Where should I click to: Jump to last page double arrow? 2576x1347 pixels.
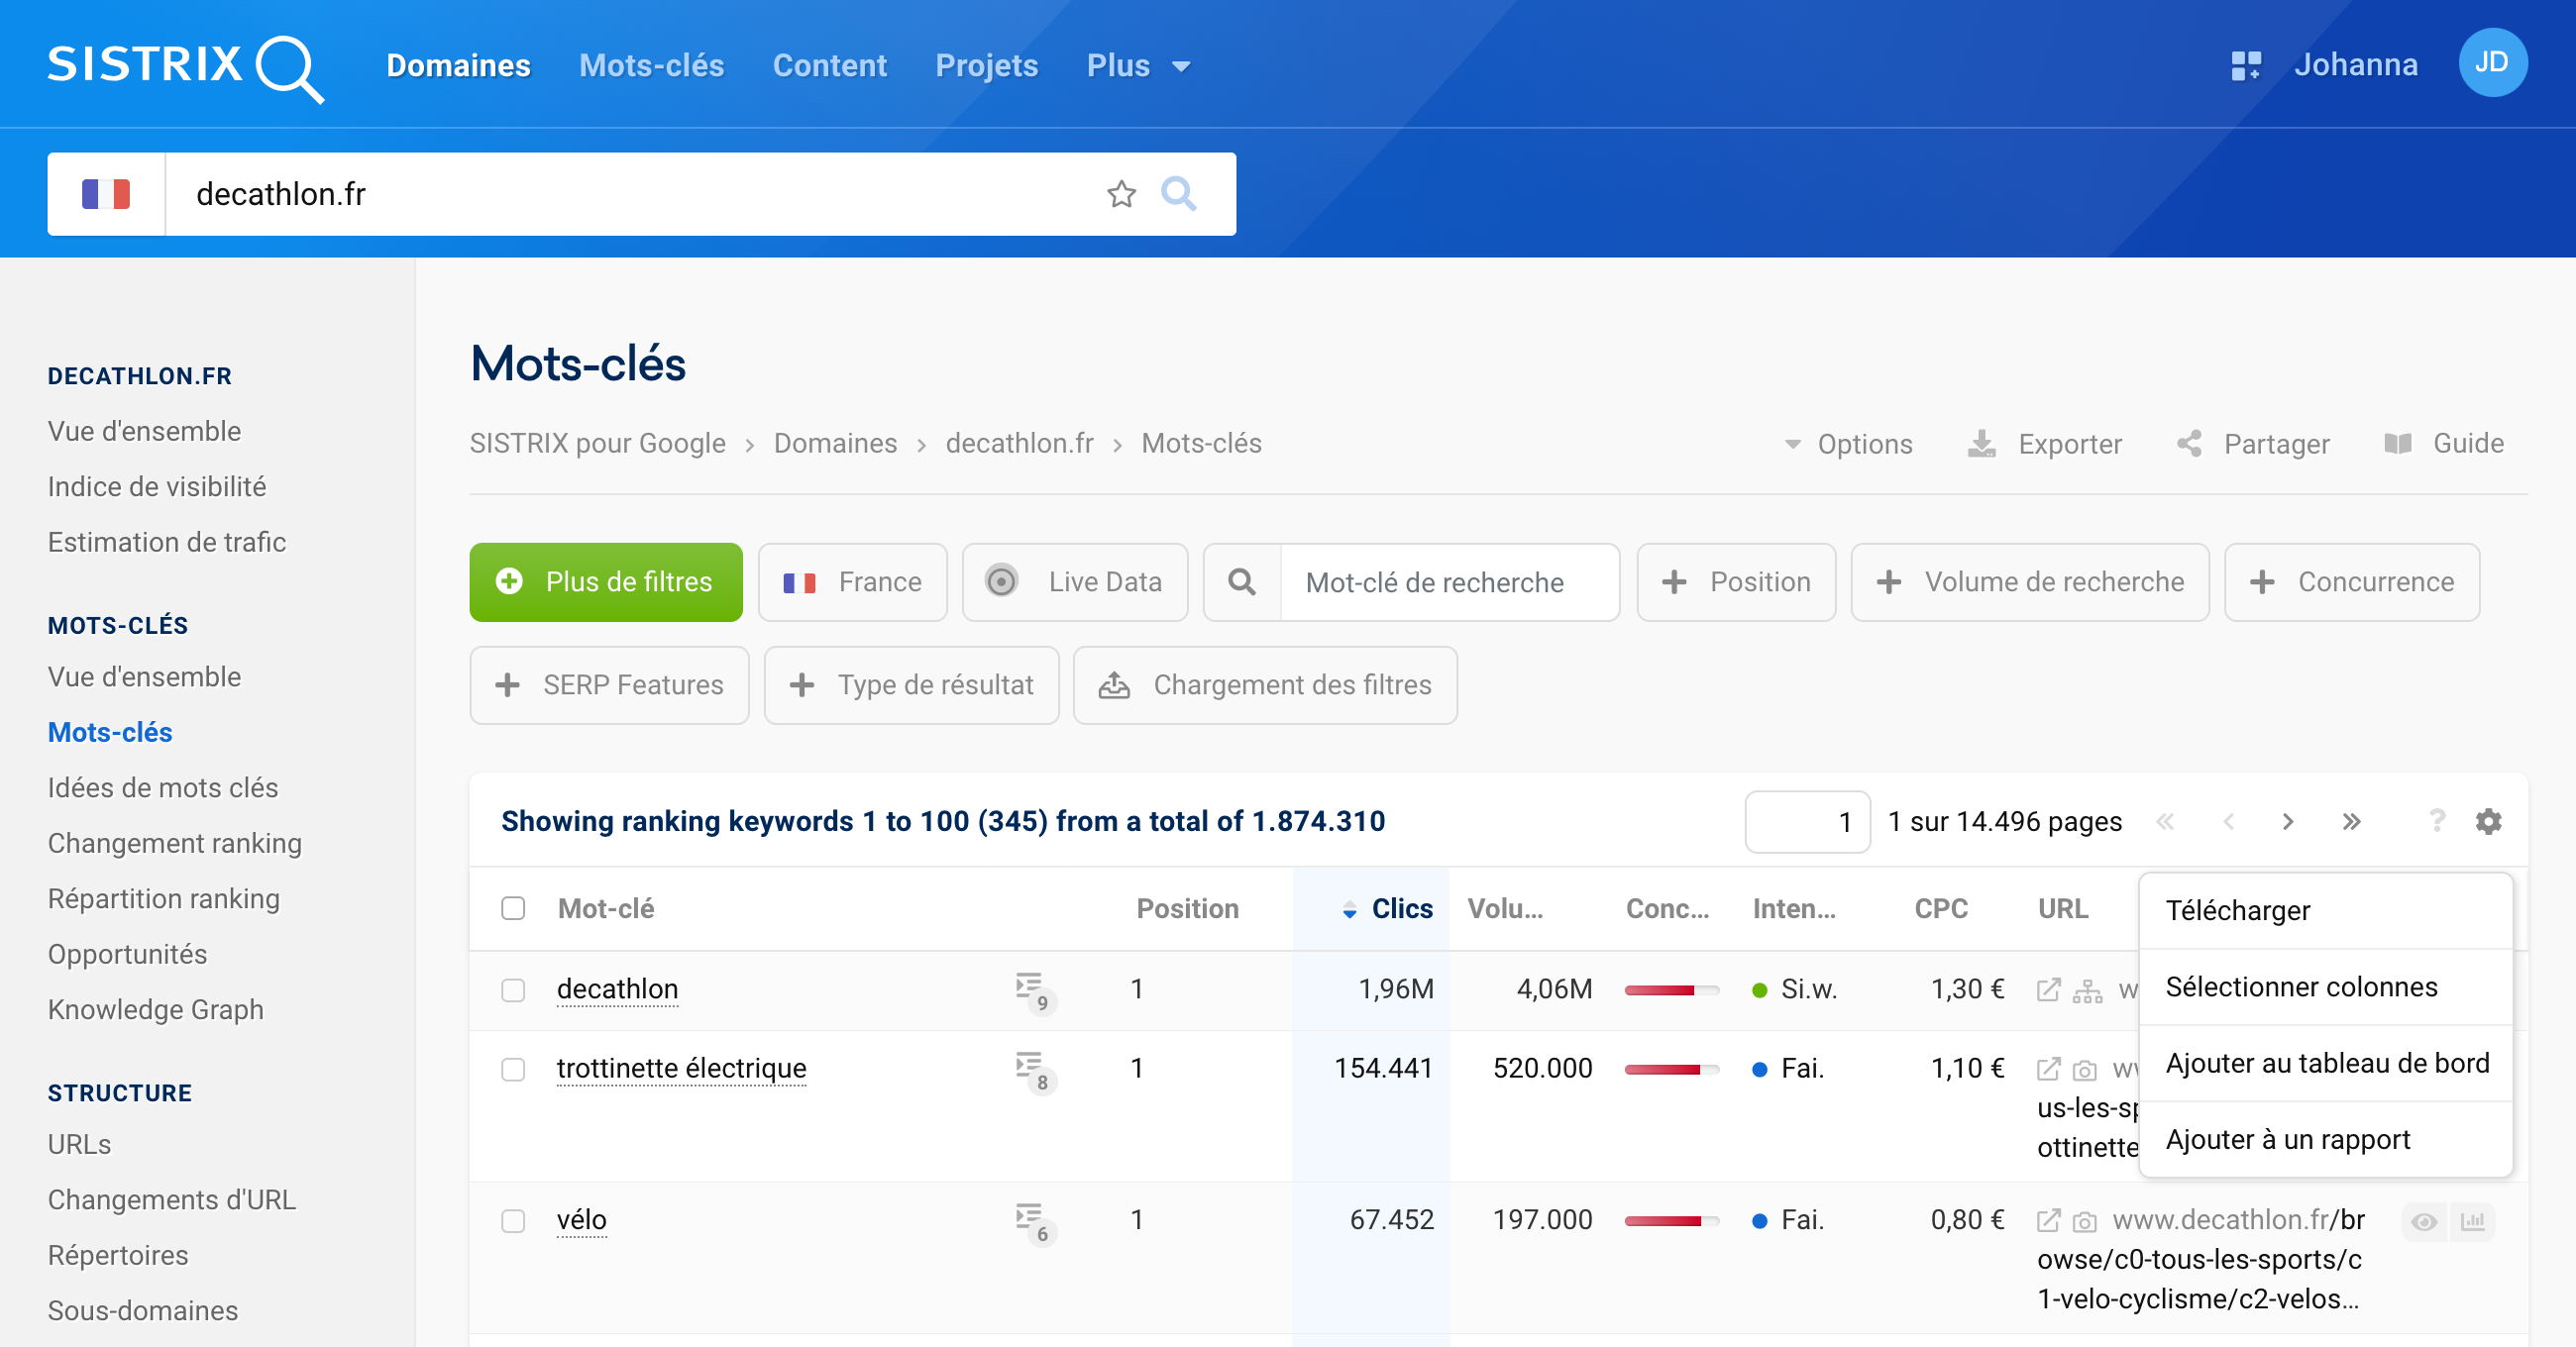pos(2351,822)
